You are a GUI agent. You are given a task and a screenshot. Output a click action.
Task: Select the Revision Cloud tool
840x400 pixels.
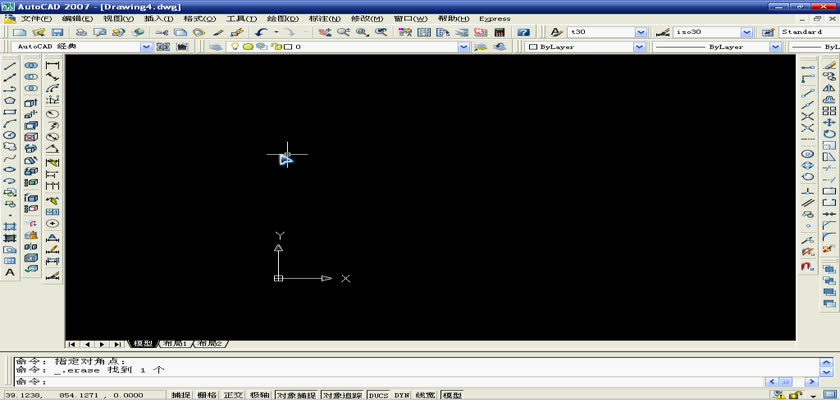pos(10,147)
